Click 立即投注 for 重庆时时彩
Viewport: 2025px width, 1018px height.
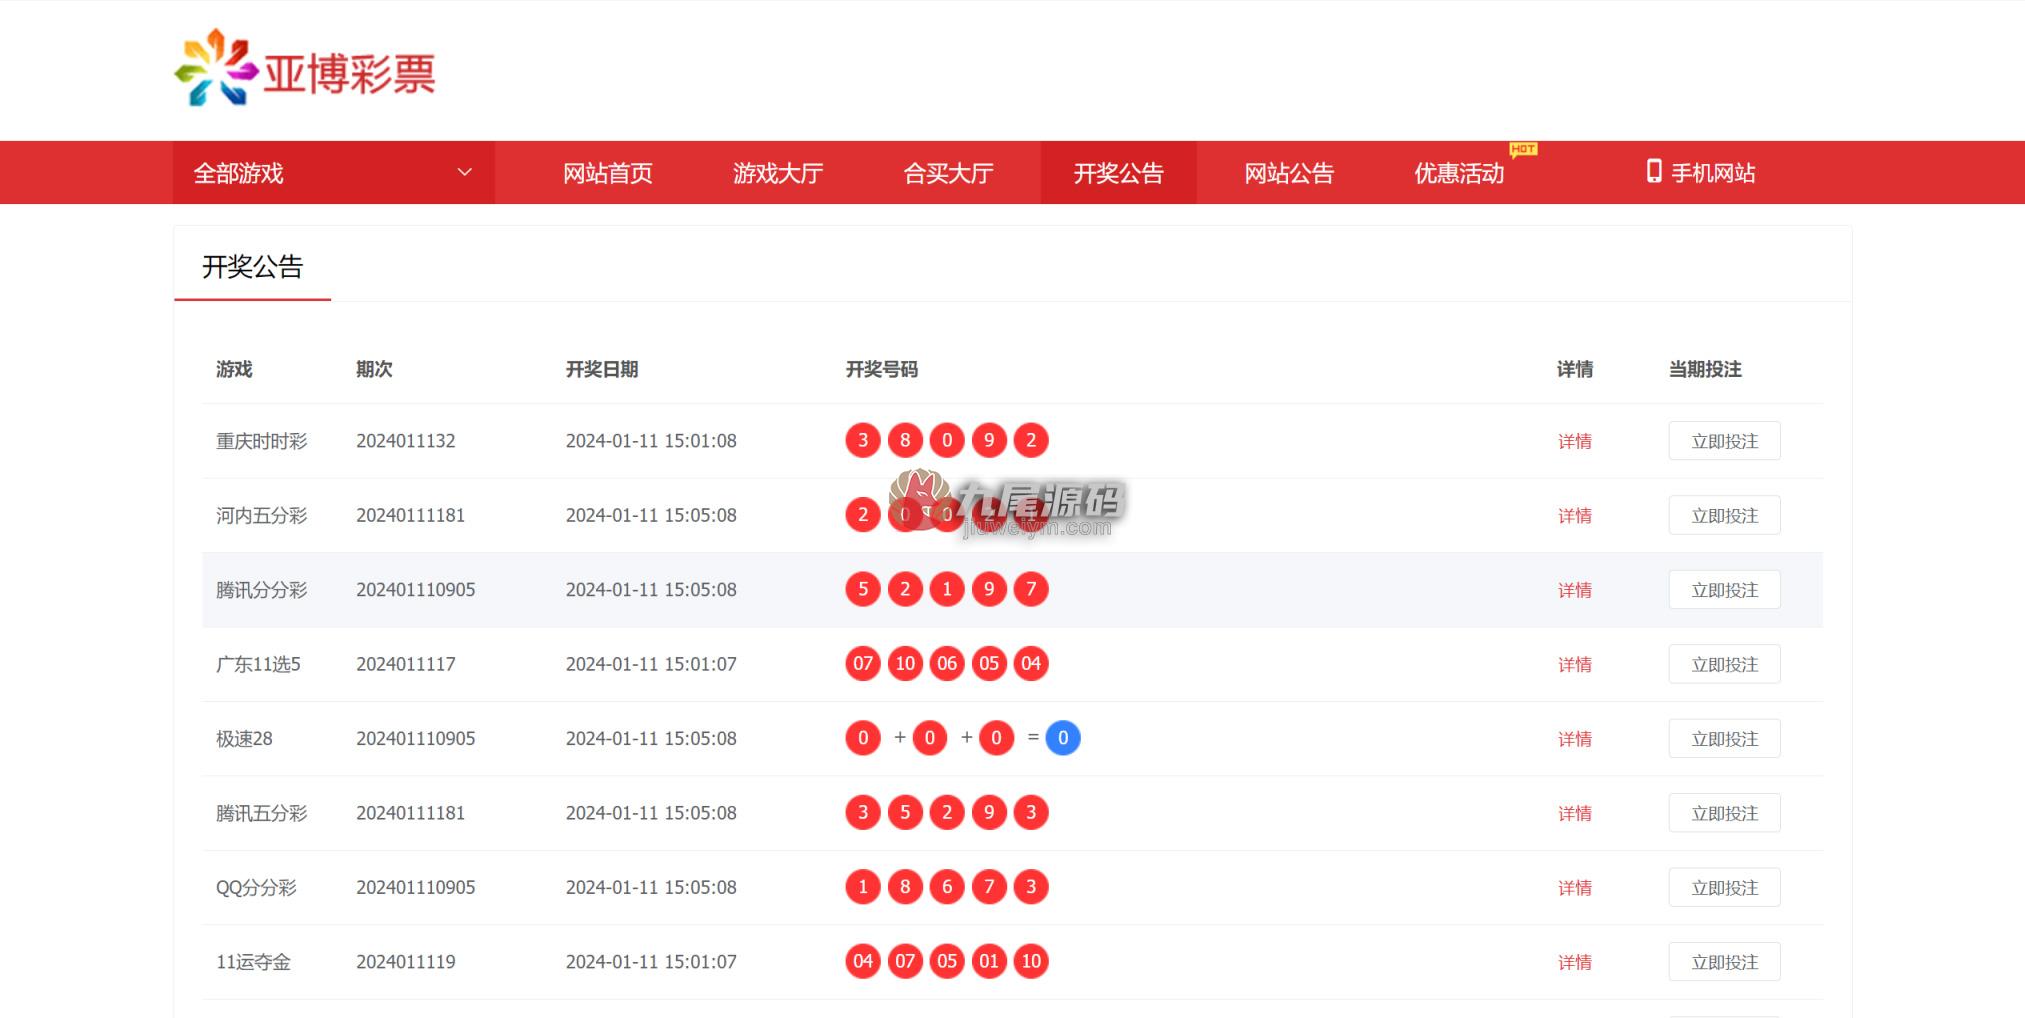(x=1724, y=441)
